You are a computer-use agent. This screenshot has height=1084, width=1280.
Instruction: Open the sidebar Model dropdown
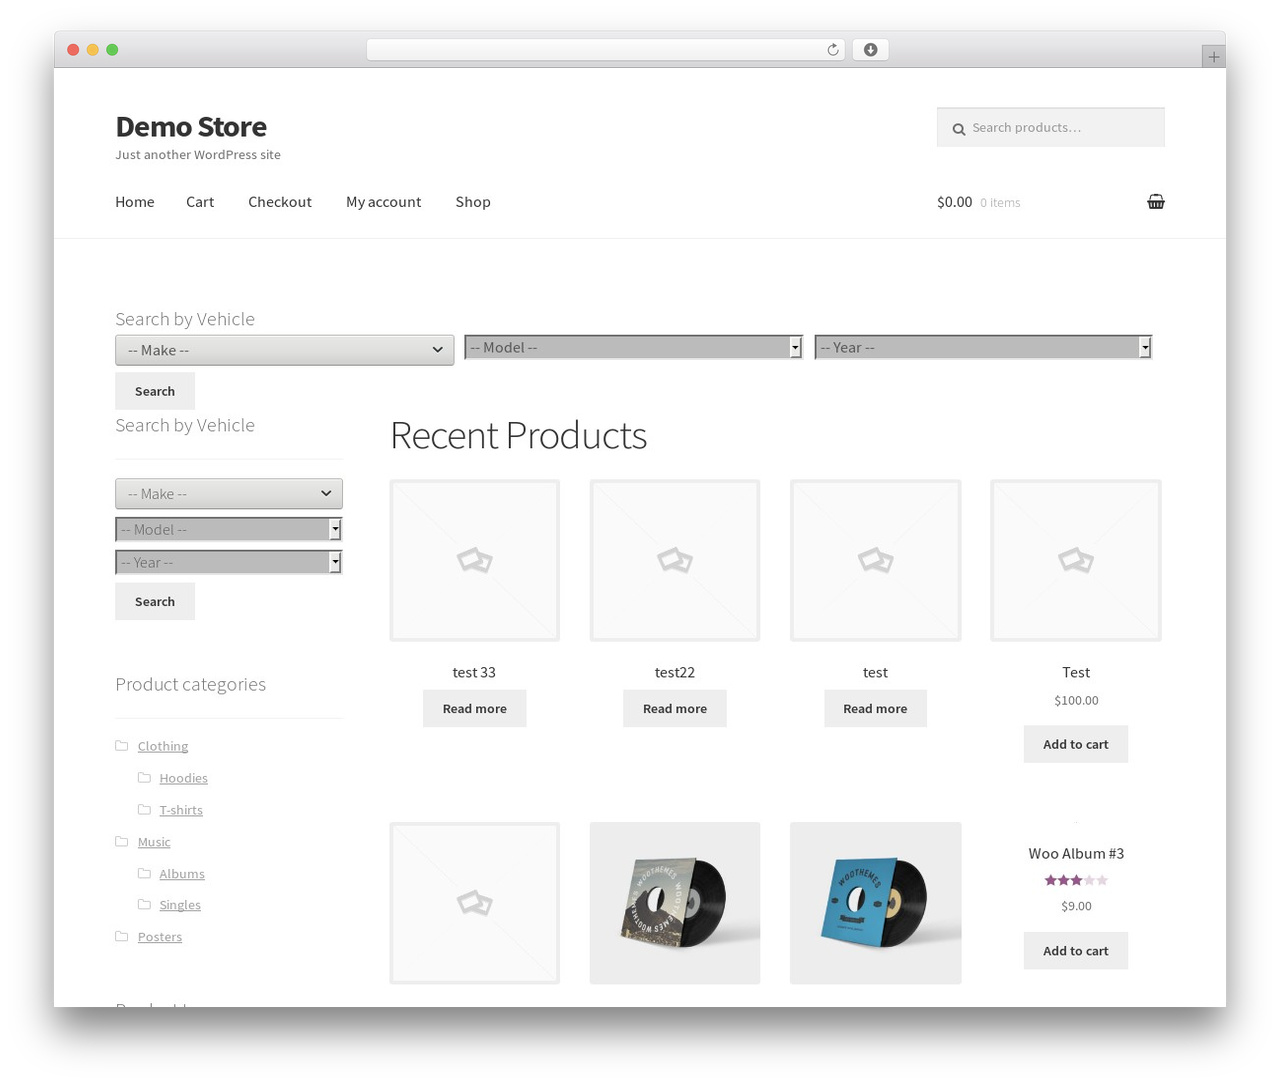click(229, 529)
